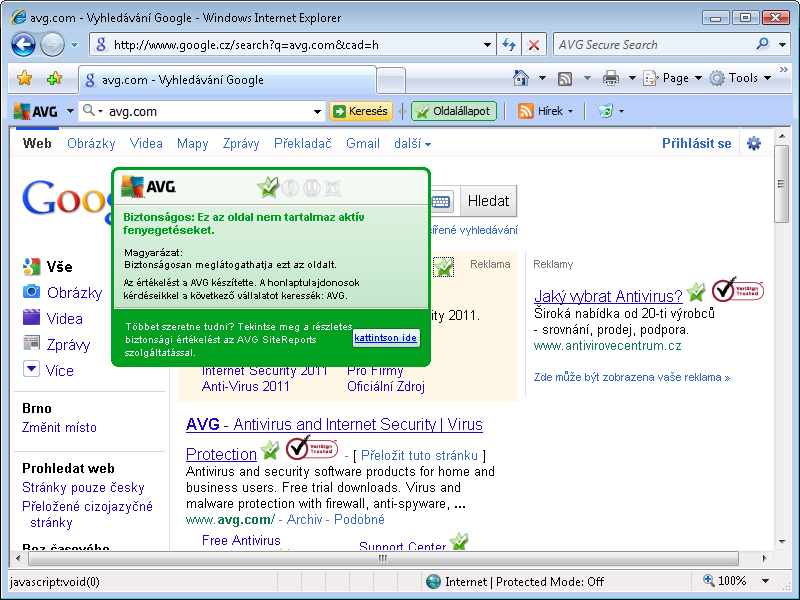The height and width of the screenshot is (600, 800).
Task: Click the newspaper icon for Zprávy in sidebar
Action: pyautogui.click(x=31, y=343)
